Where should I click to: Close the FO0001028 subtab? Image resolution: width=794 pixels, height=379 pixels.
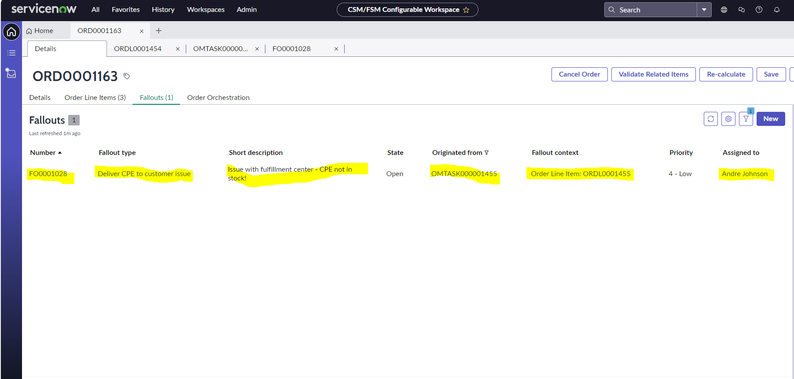click(x=336, y=49)
